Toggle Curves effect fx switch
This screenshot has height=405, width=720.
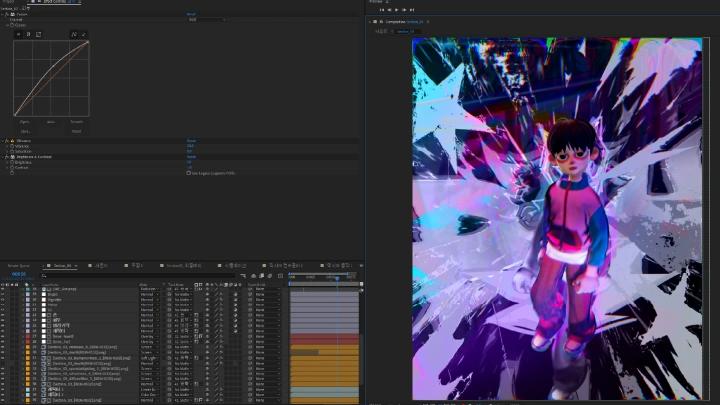tap(9, 14)
